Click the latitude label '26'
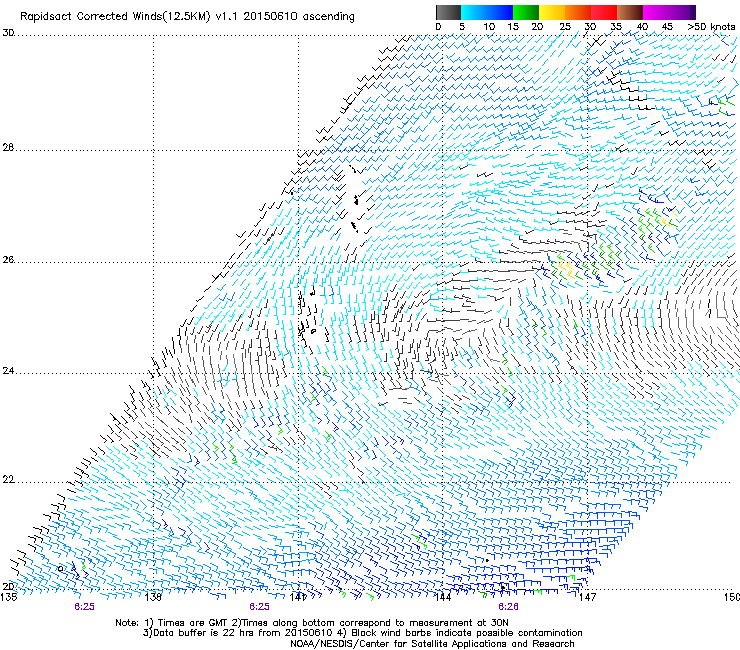 (8, 260)
